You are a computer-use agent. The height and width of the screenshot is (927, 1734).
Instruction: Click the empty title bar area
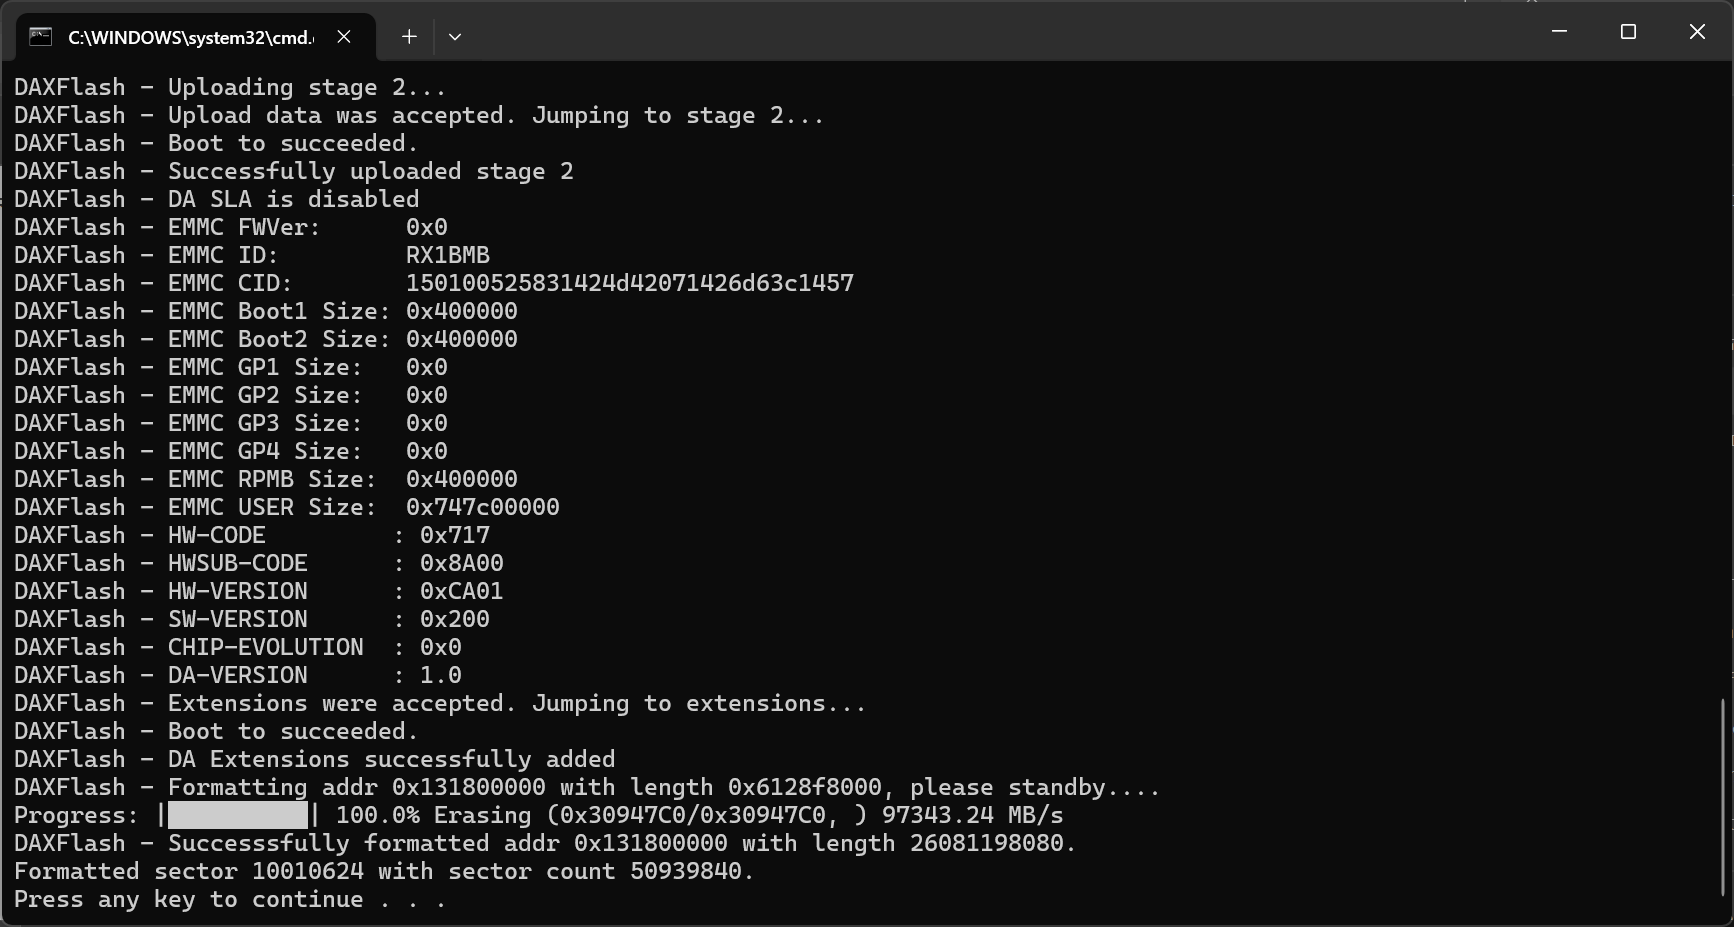[1000, 32]
